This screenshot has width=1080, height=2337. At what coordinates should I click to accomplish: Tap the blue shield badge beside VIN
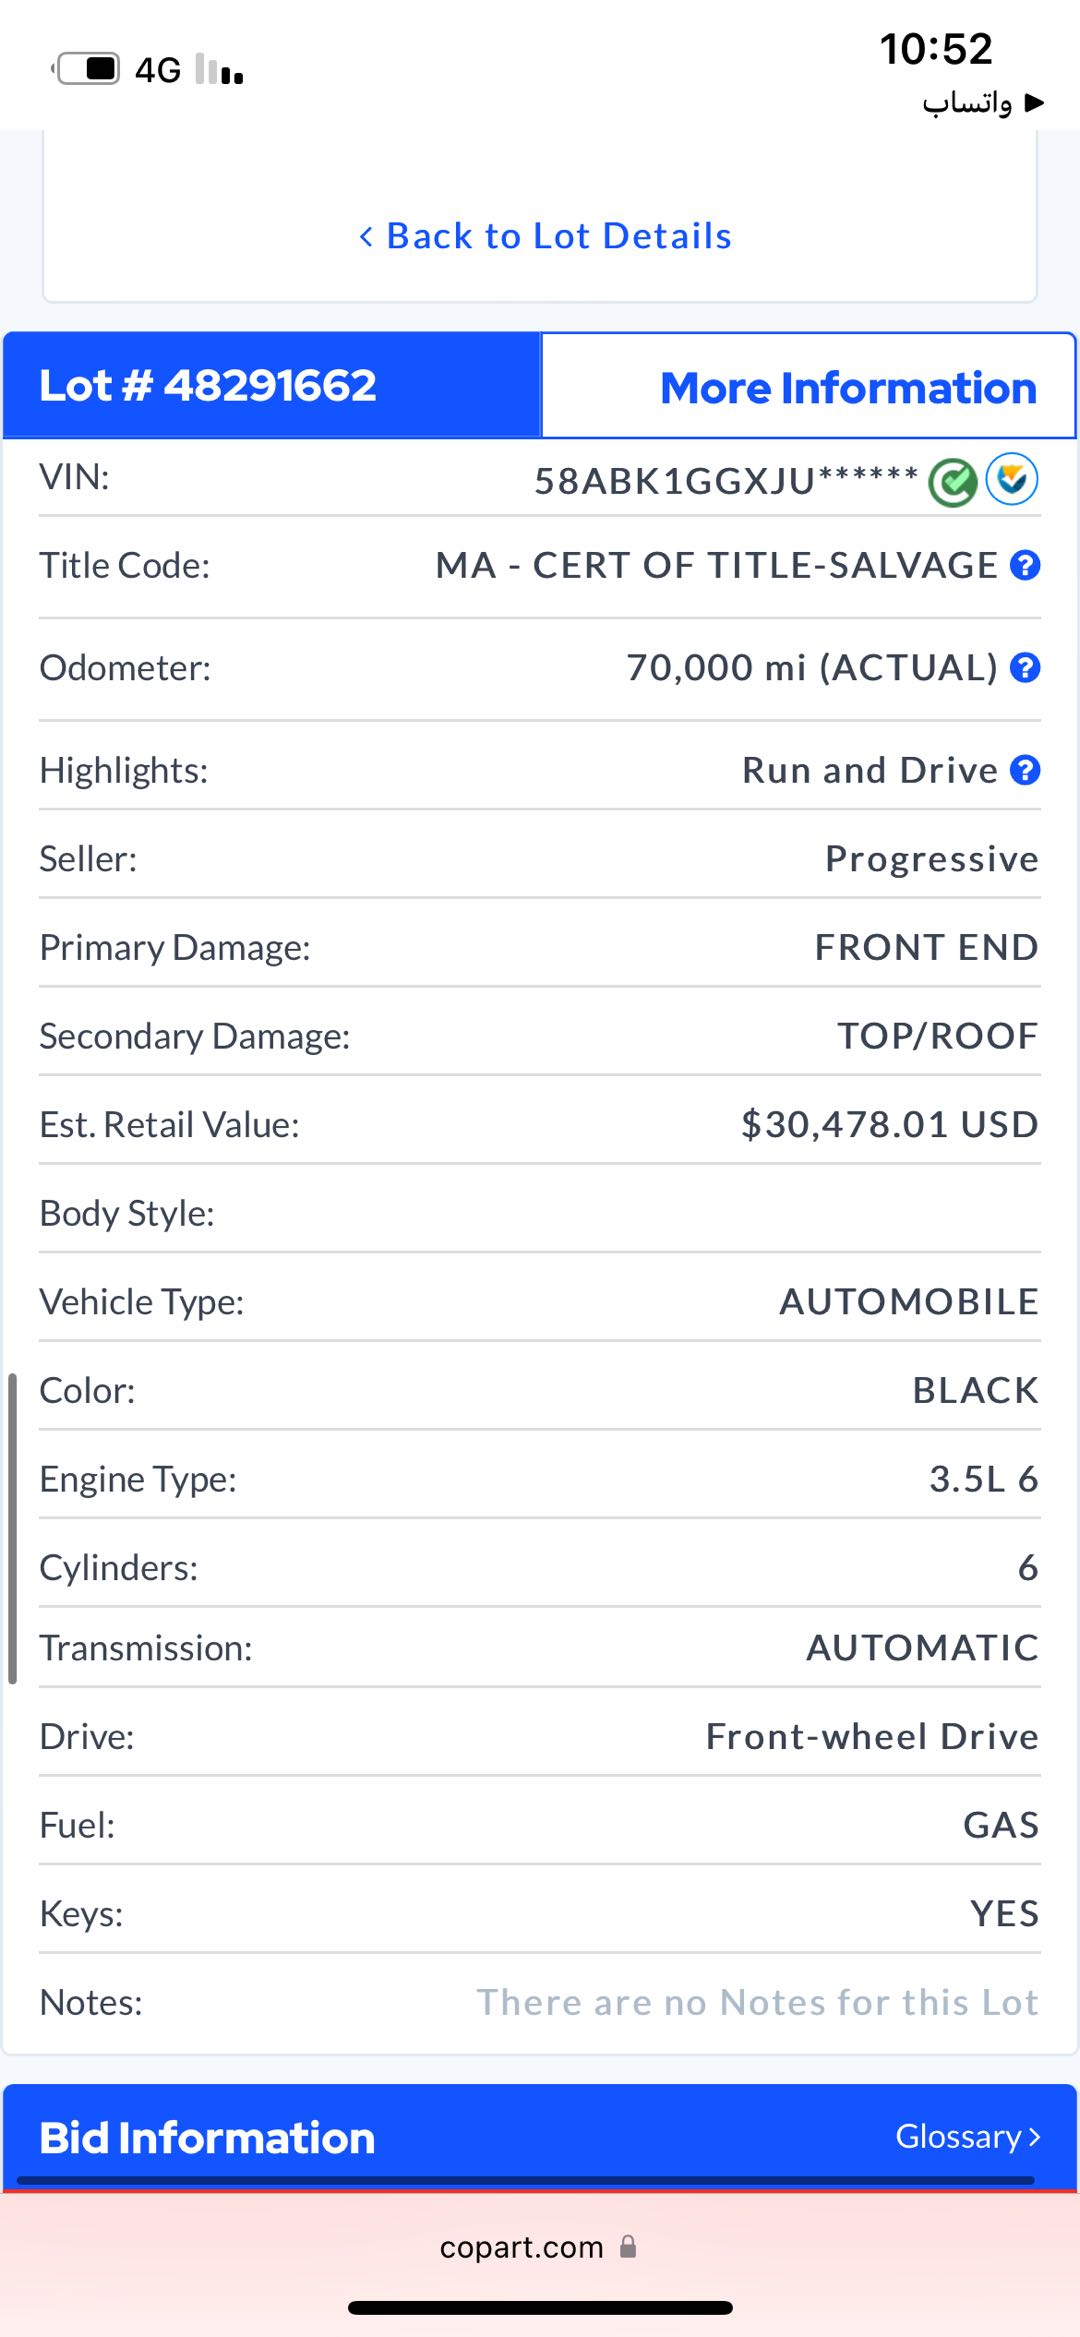tap(1012, 480)
